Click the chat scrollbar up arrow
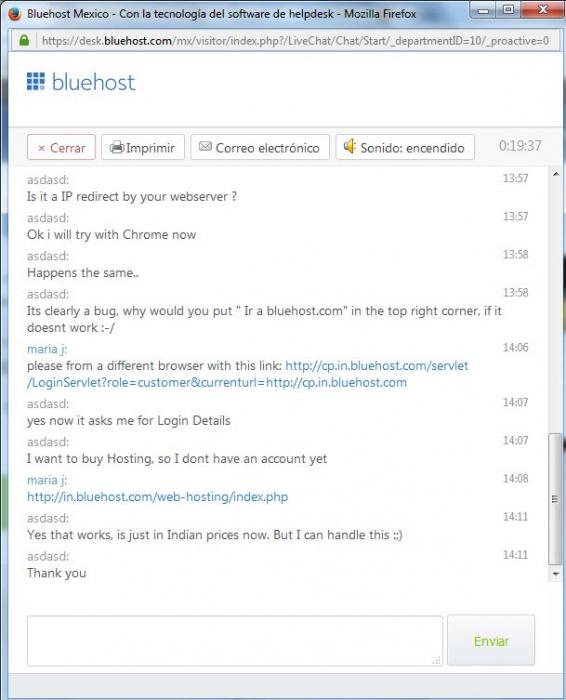Image resolution: width=566 pixels, height=700 pixels. pyautogui.click(x=555, y=174)
